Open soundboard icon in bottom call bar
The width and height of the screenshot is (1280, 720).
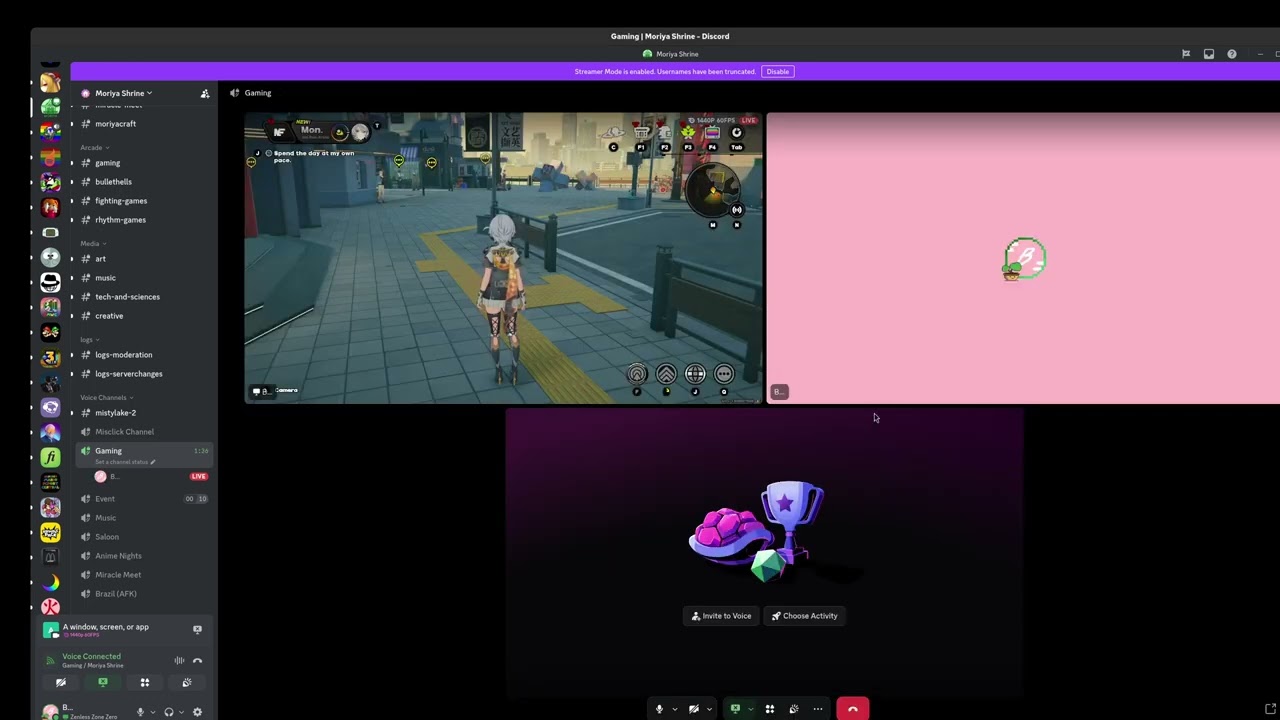794,709
